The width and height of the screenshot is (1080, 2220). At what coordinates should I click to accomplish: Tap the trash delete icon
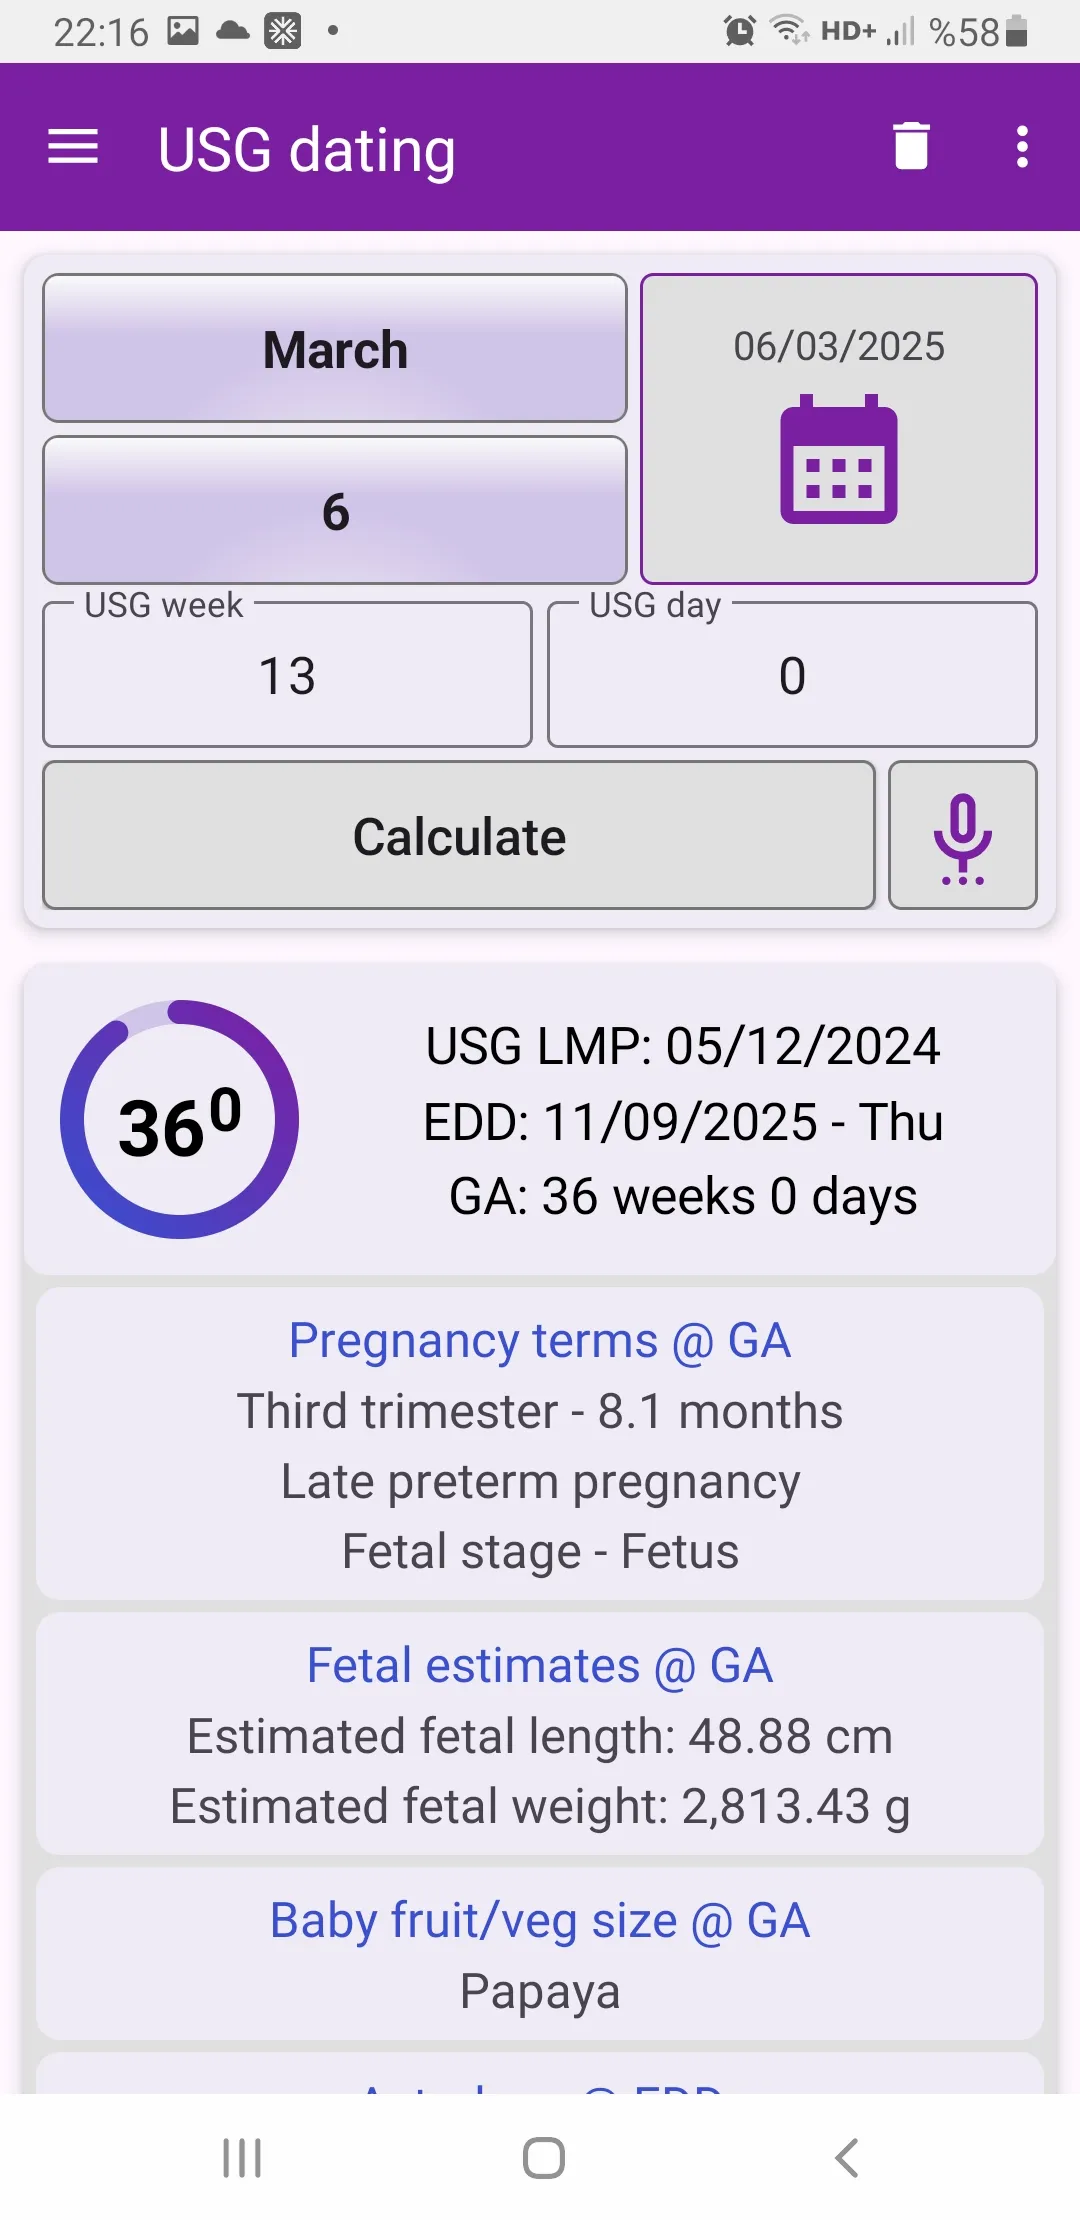pos(911,147)
